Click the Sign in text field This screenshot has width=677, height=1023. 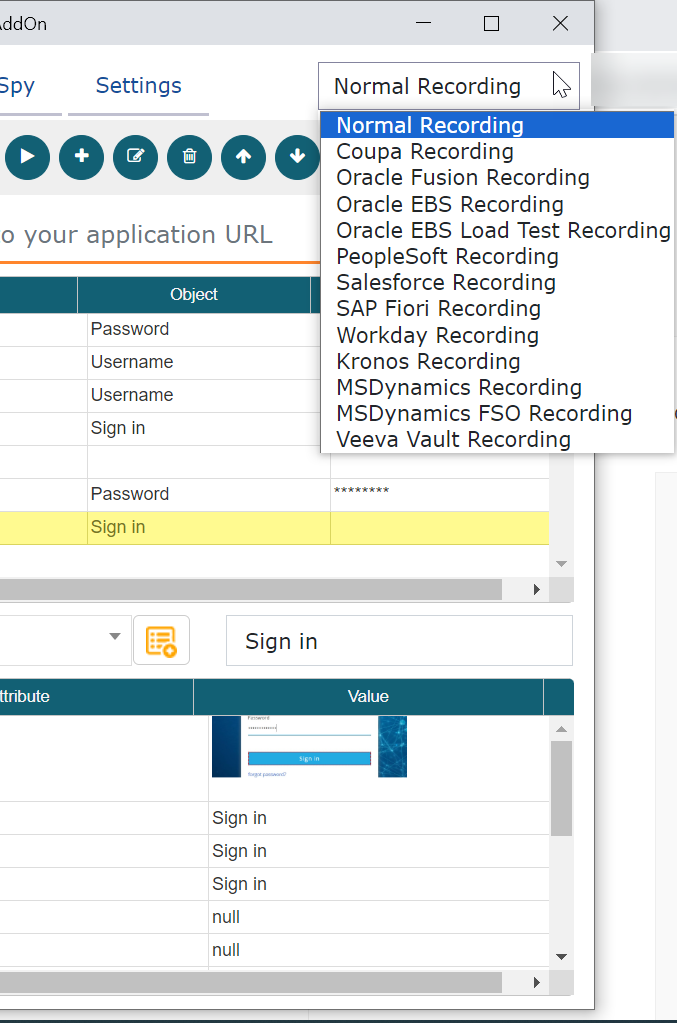399,641
